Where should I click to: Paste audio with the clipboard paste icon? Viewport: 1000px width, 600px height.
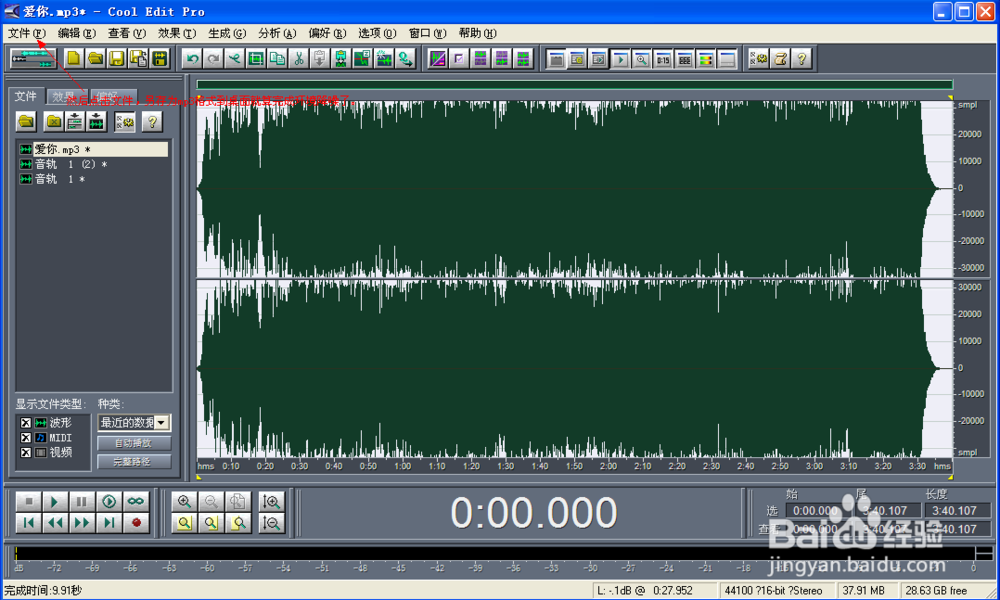[320, 59]
